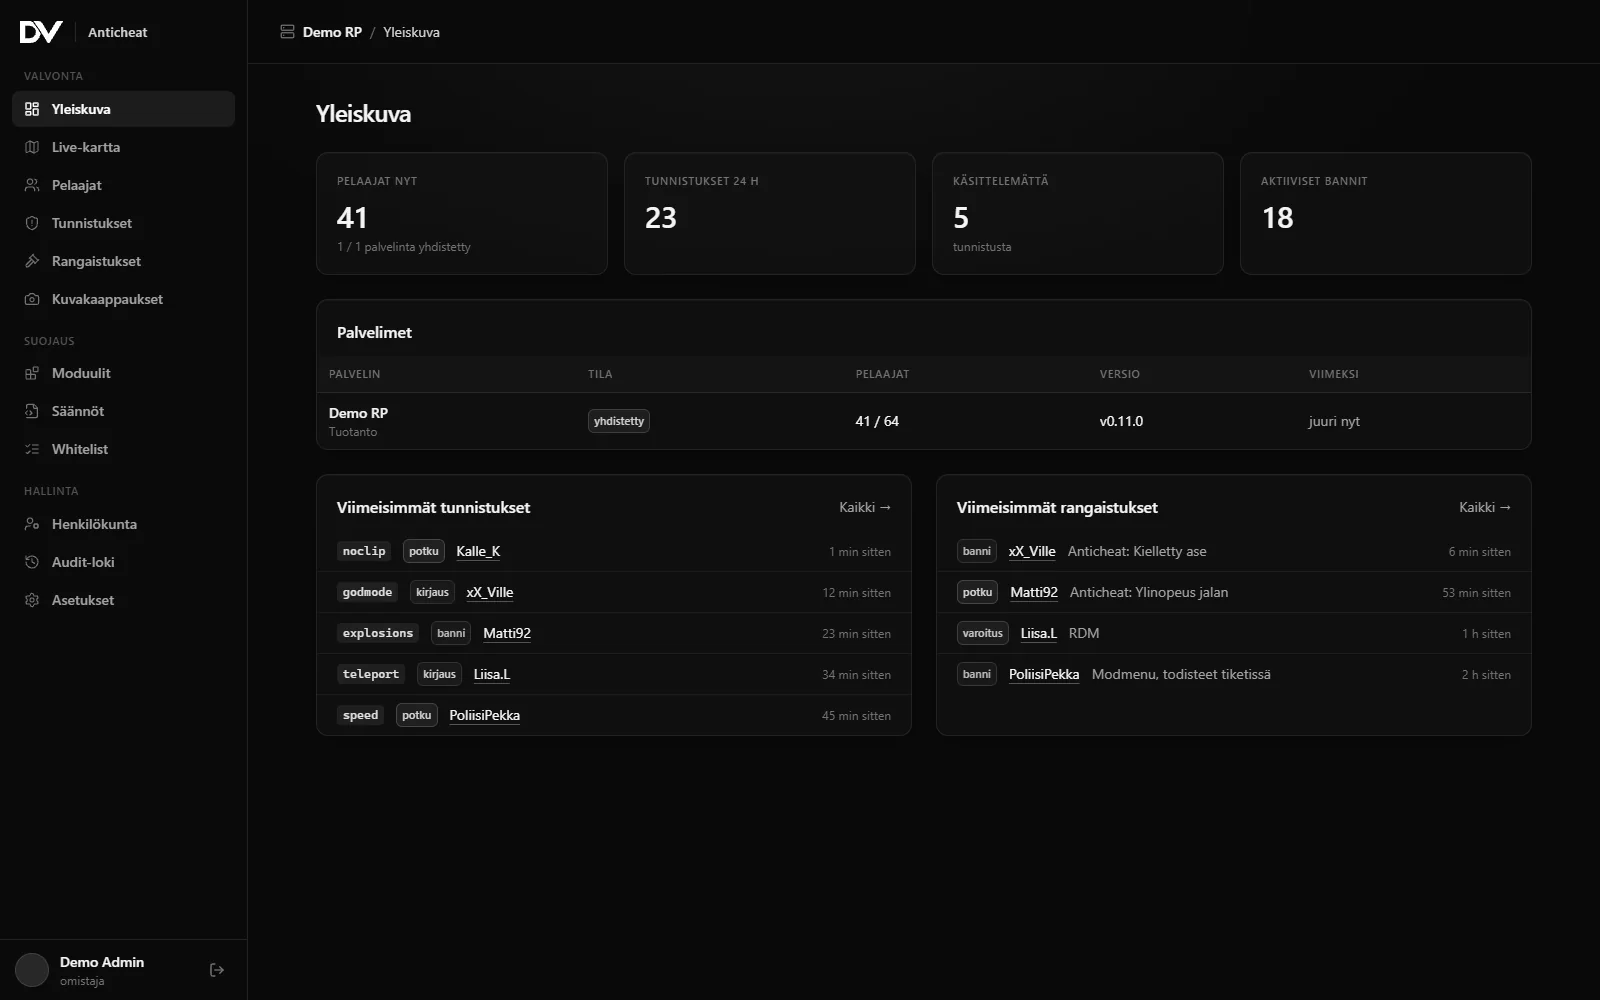This screenshot has height=1000, width=1600.
Task: Click the Yleiskuva dashboard icon
Action: tap(32, 109)
